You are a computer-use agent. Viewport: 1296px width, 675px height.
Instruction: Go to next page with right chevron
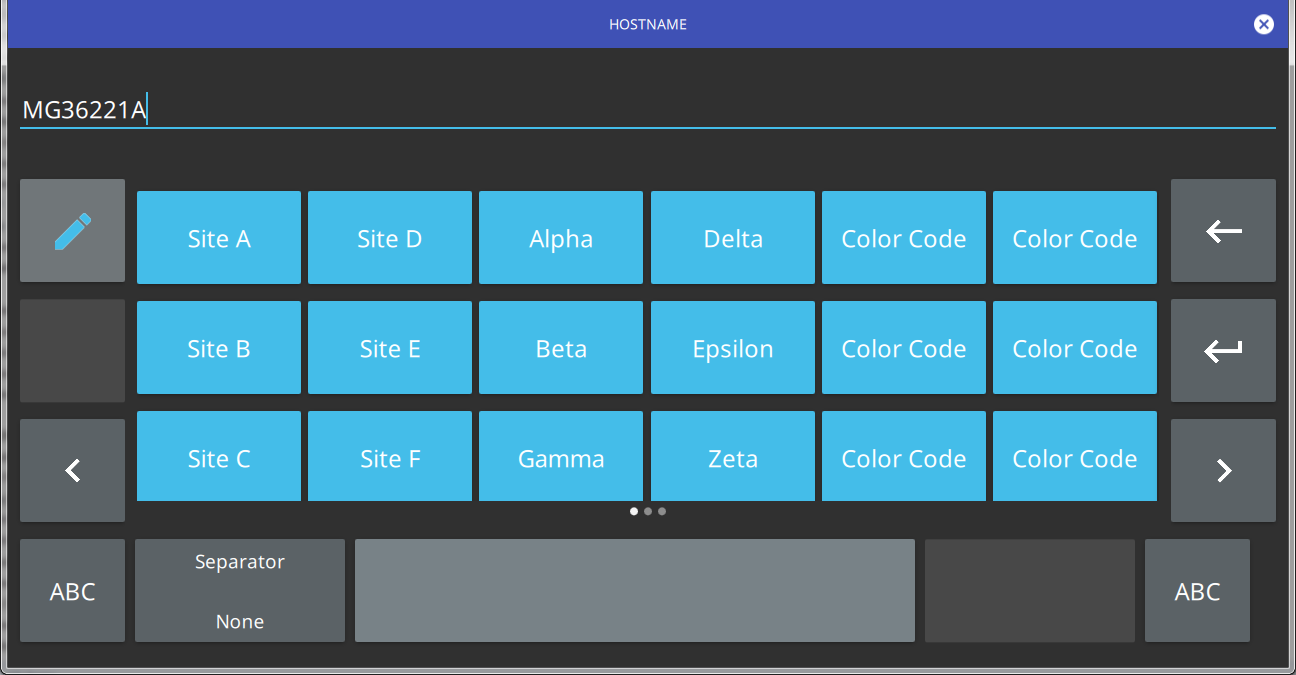pos(1223,470)
